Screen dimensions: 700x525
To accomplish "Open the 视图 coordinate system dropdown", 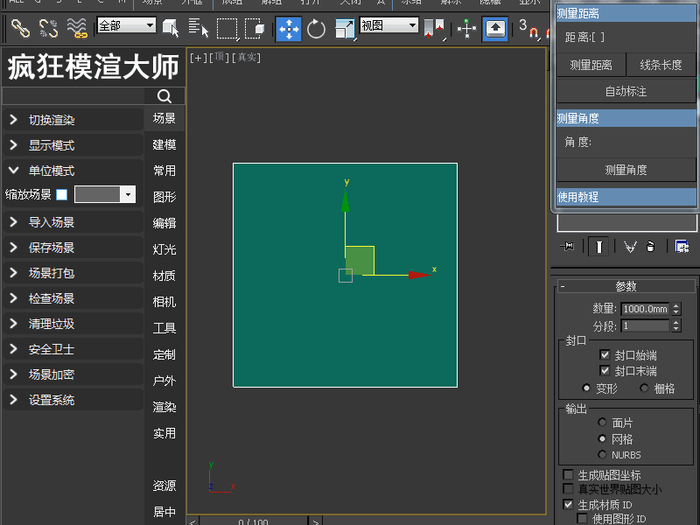I will click(x=389, y=26).
